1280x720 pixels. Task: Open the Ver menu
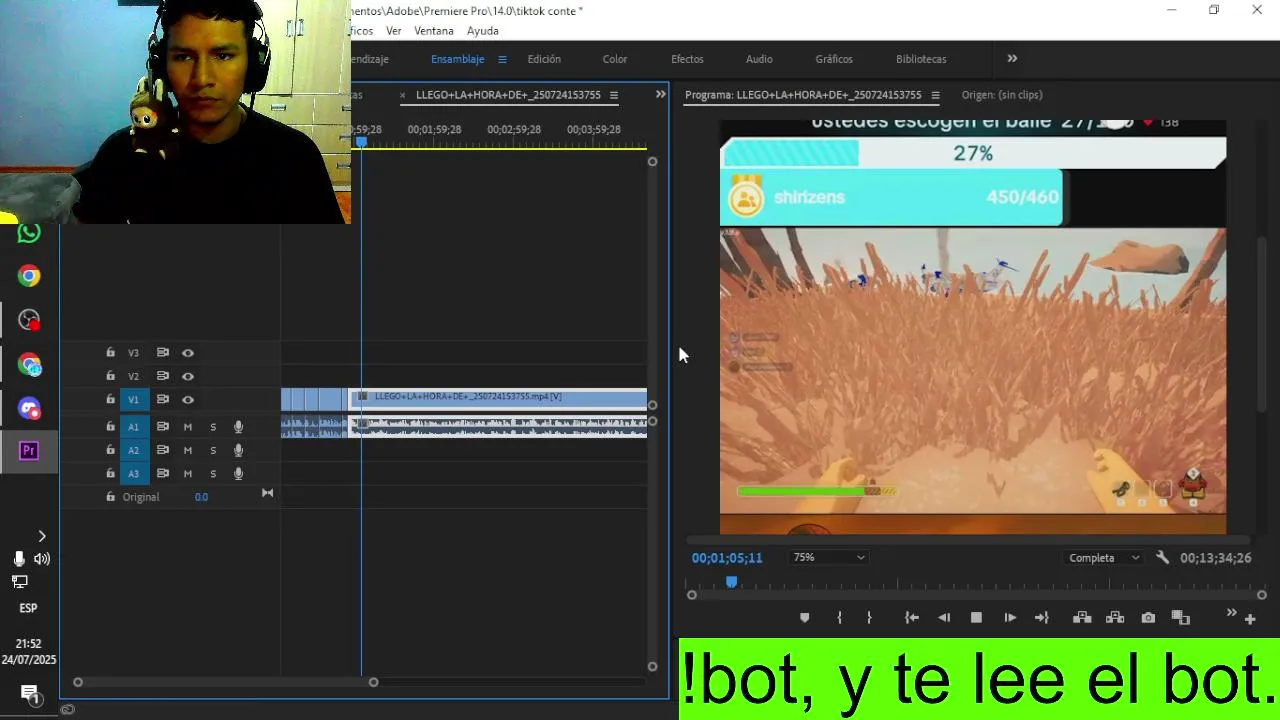tap(394, 31)
